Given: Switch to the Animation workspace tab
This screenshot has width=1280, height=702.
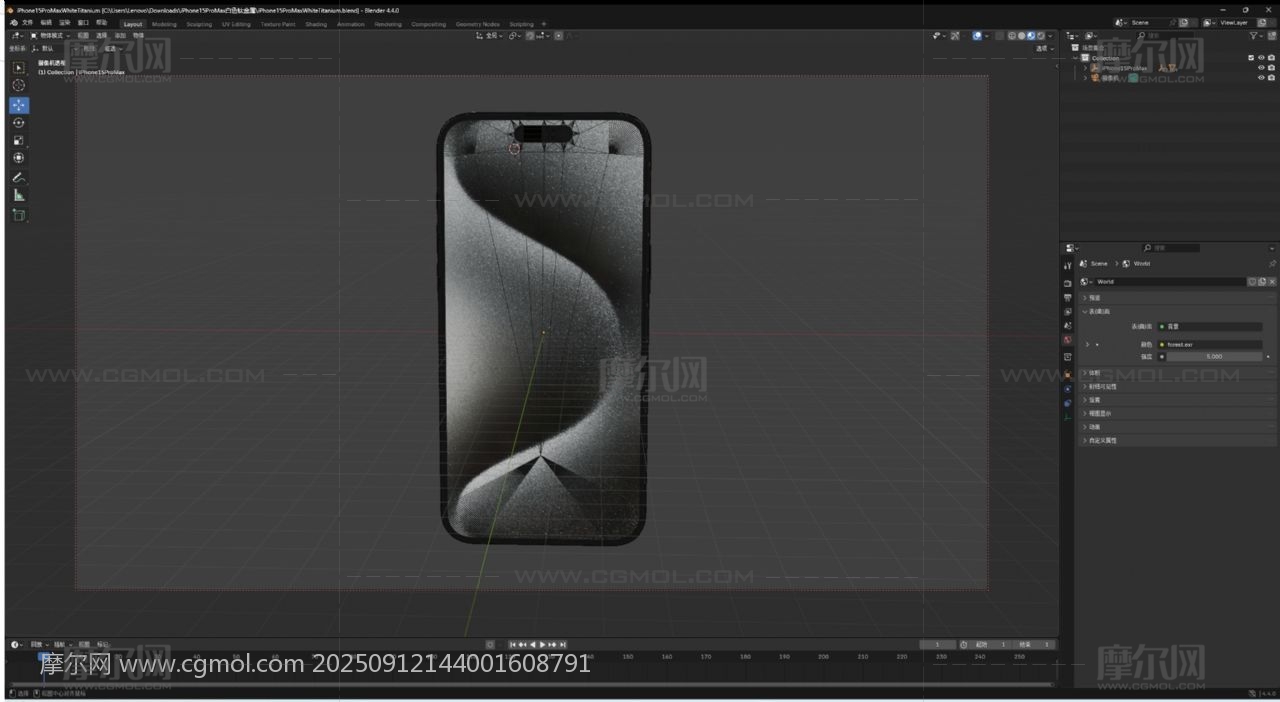Looking at the screenshot, I should (351, 24).
